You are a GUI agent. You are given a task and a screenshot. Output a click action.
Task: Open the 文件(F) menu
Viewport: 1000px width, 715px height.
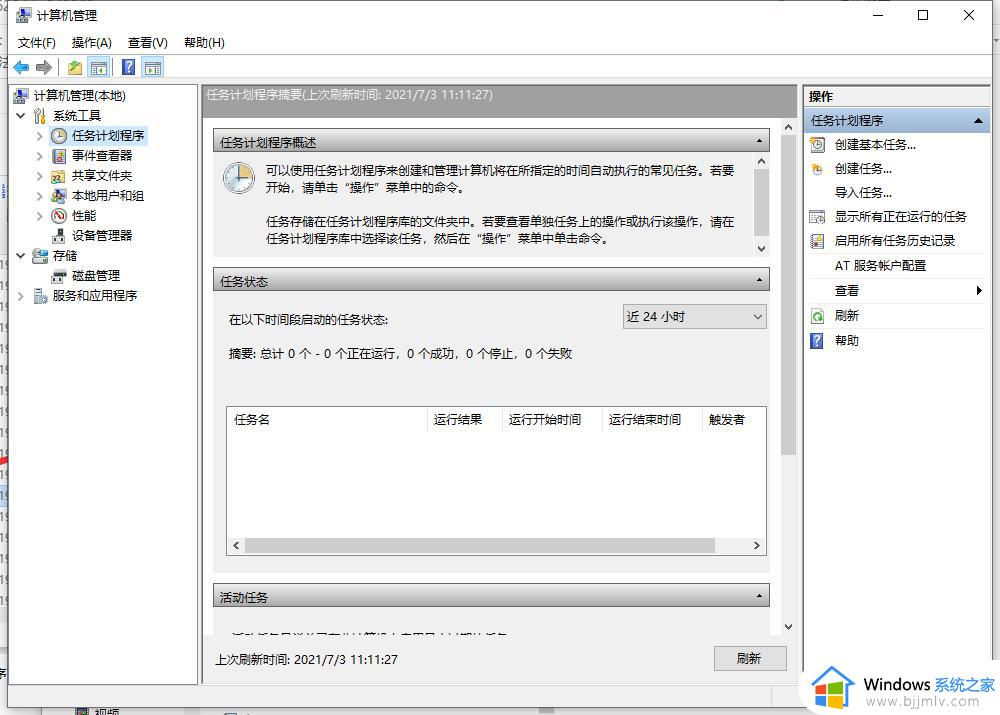coord(36,43)
